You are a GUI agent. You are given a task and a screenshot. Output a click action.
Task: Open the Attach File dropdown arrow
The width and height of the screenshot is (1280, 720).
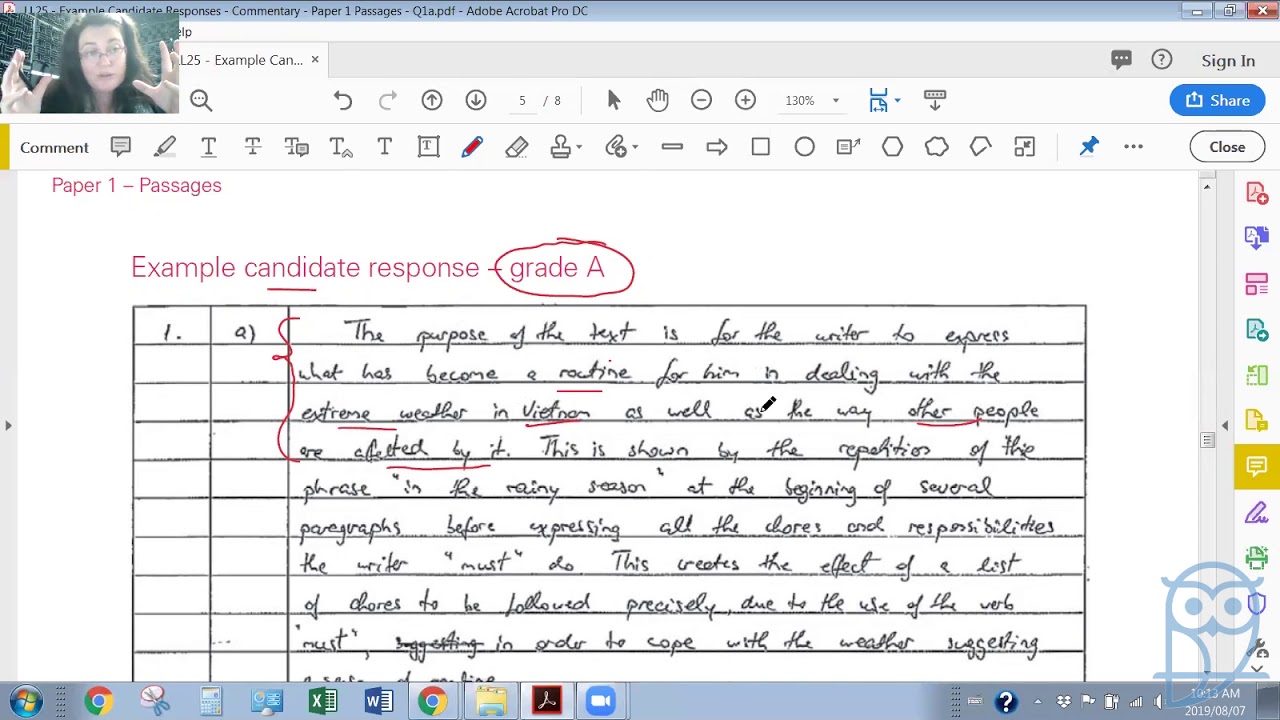click(634, 148)
